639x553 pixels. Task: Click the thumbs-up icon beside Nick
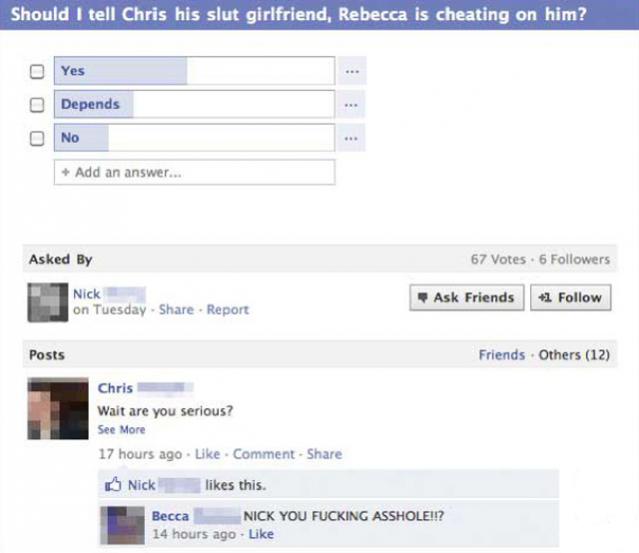(113, 484)
